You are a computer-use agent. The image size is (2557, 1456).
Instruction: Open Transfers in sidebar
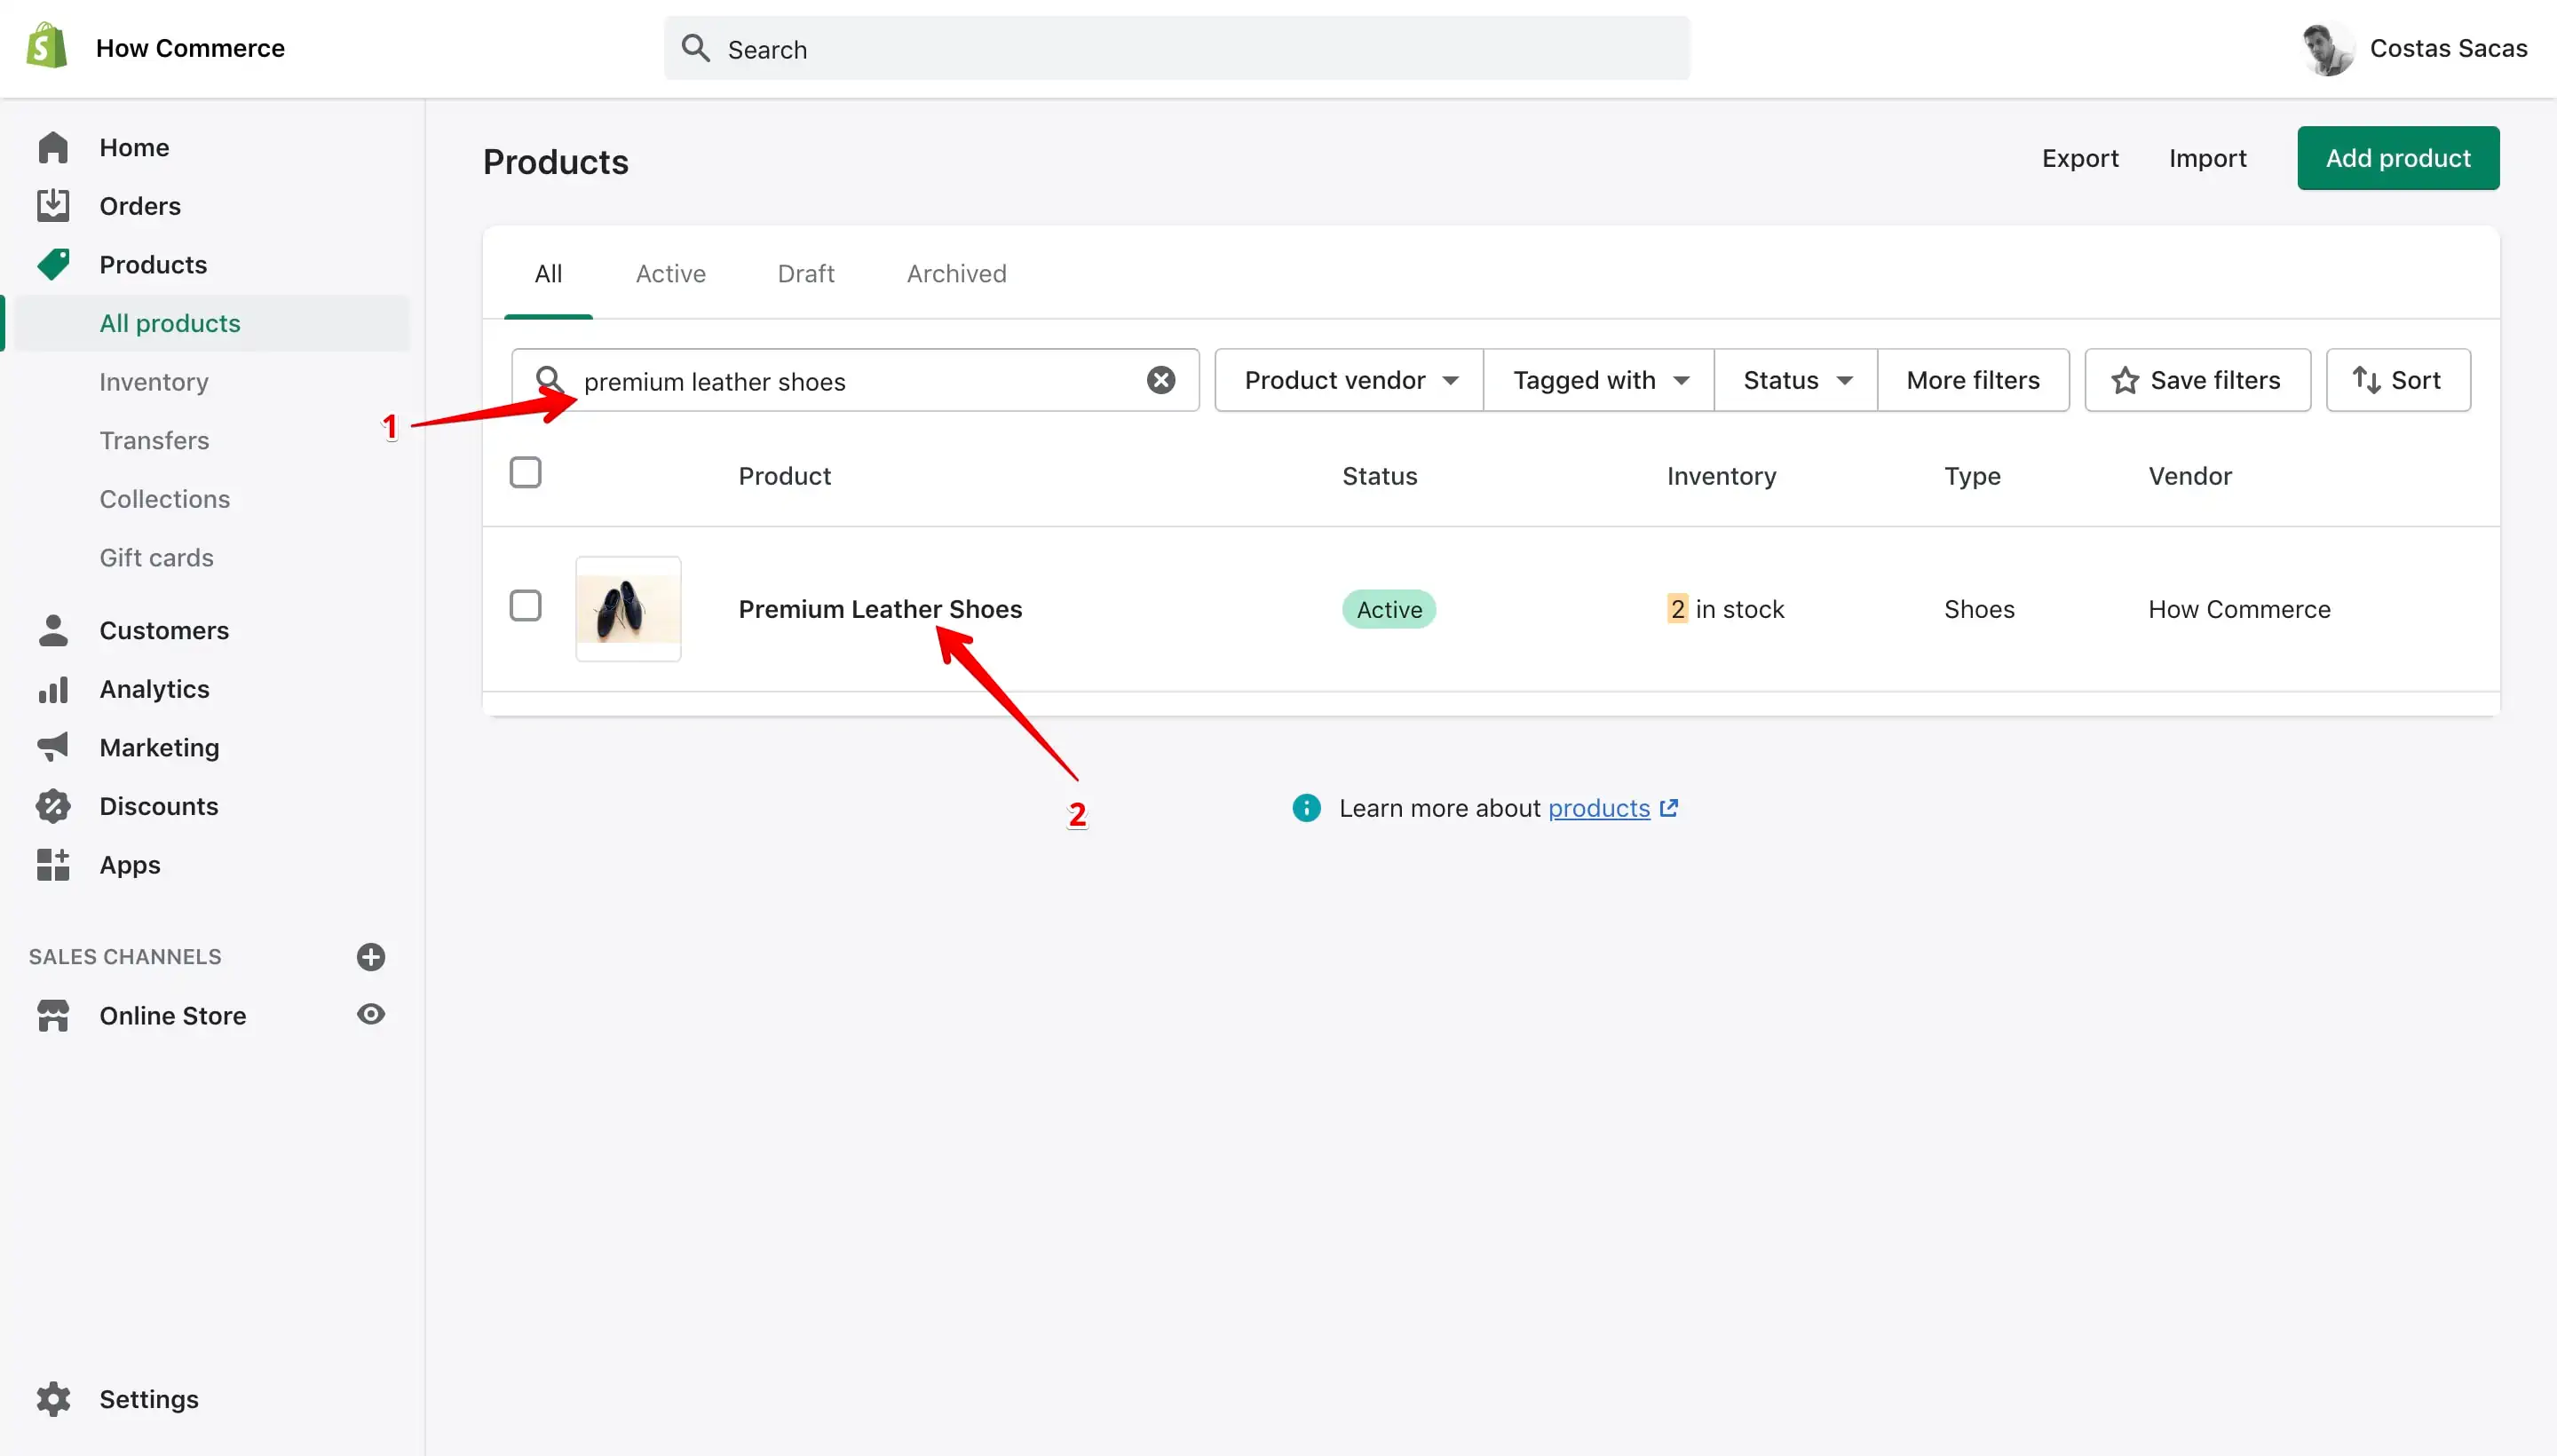(x=154, y=440)
